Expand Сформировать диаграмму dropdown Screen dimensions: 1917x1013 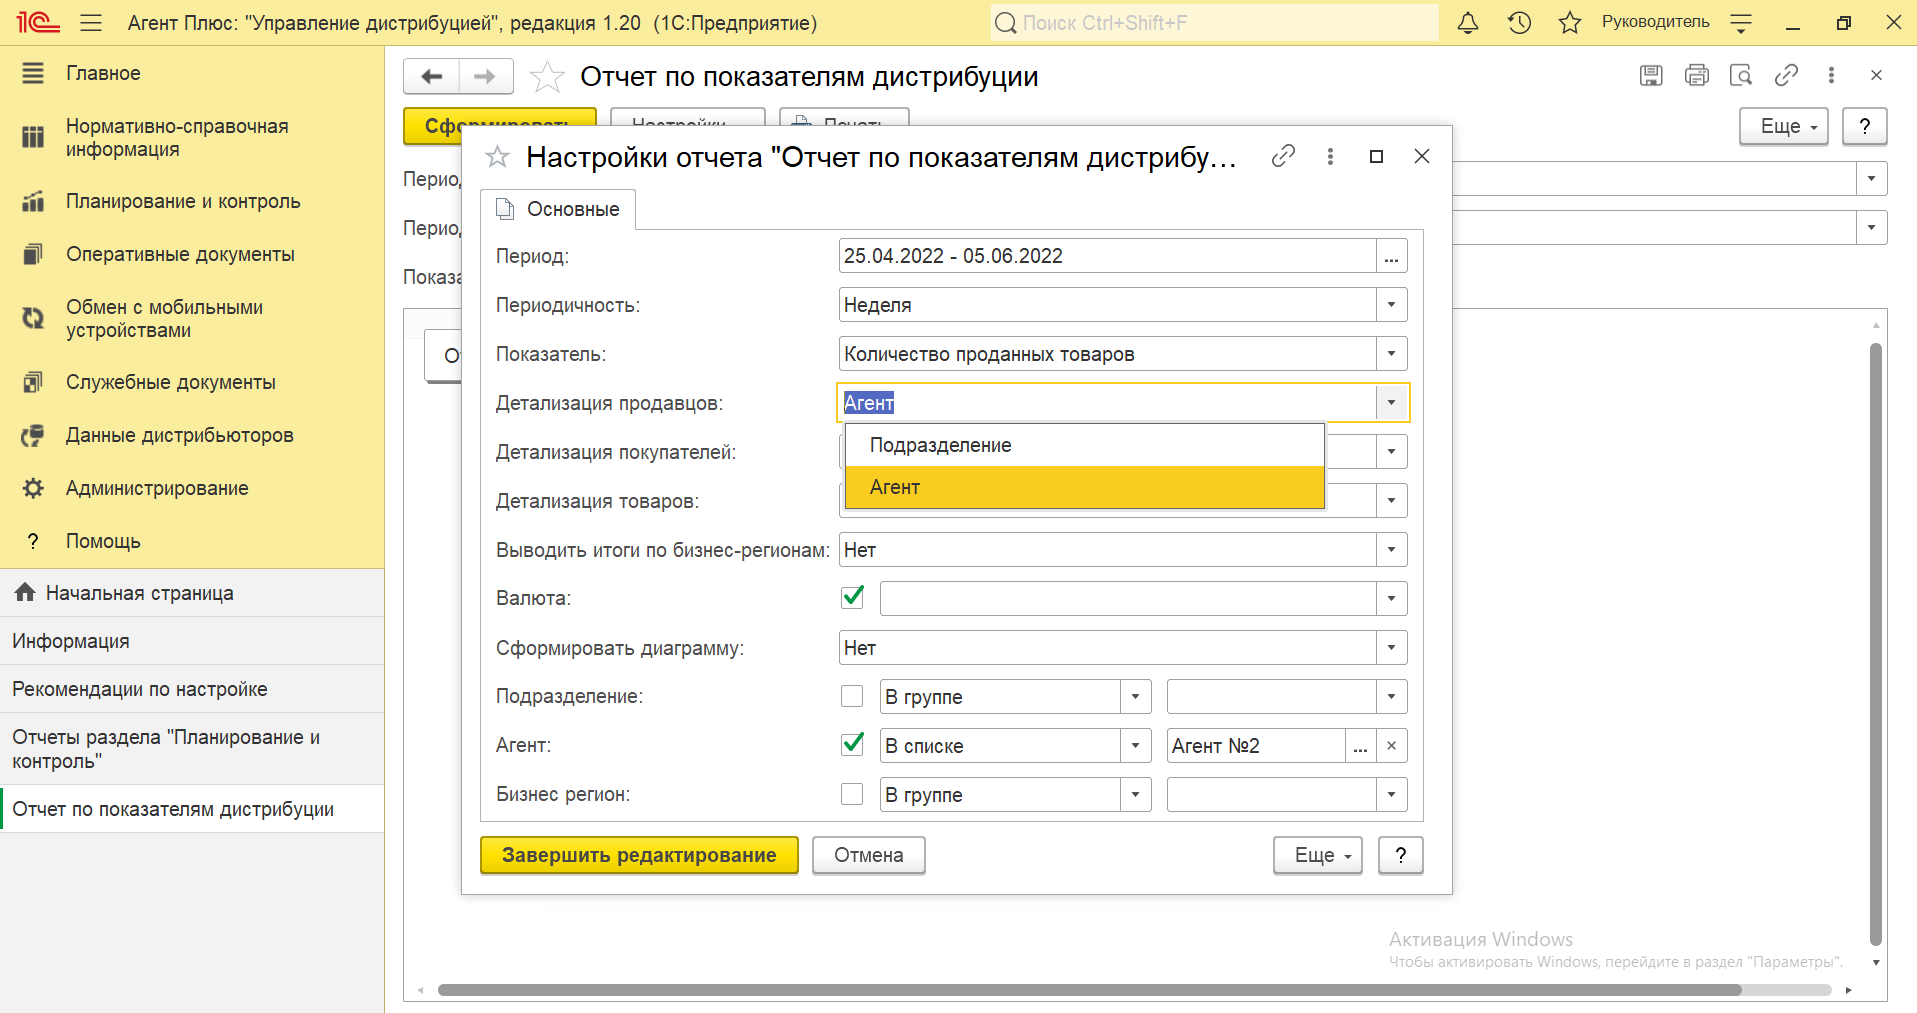click(1391, 648)
